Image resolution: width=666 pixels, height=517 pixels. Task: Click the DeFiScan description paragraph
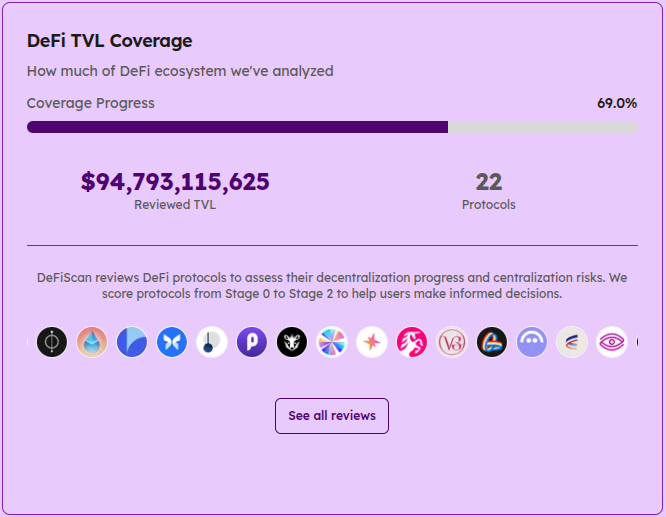point(332,285)
